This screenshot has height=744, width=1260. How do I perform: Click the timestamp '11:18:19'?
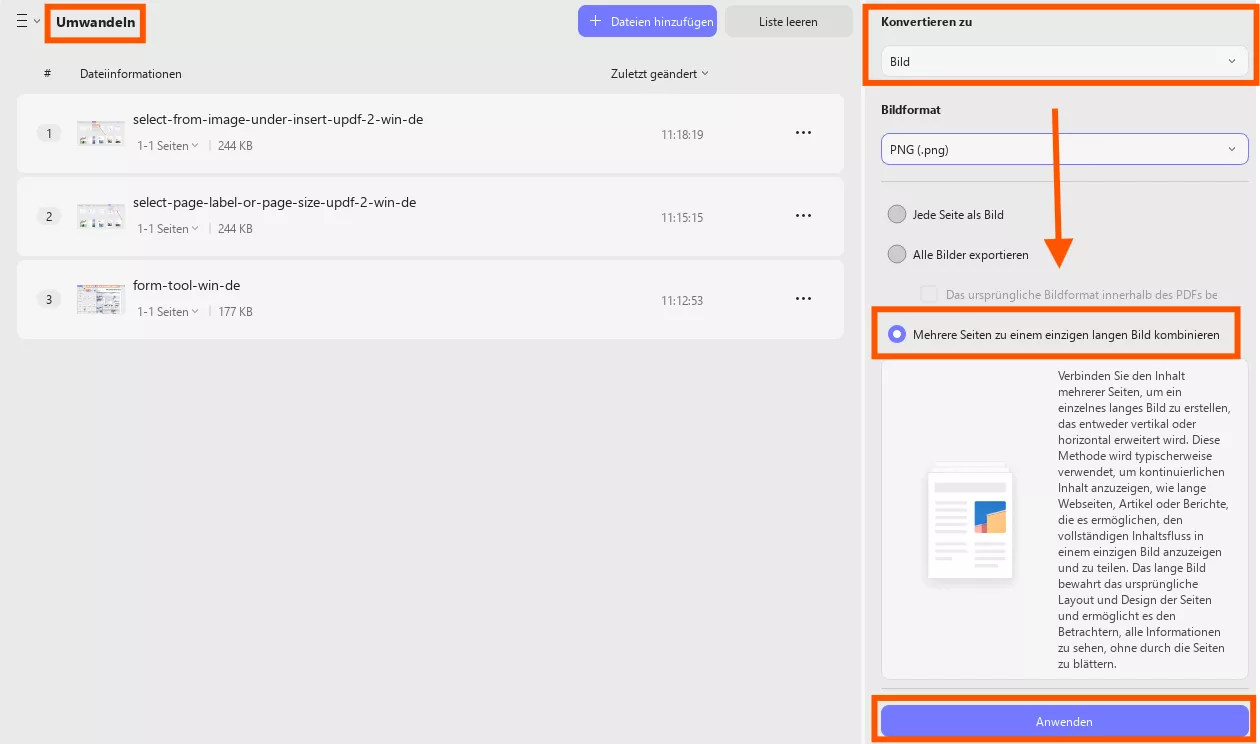pyautogui.click(x=682, y=134)
